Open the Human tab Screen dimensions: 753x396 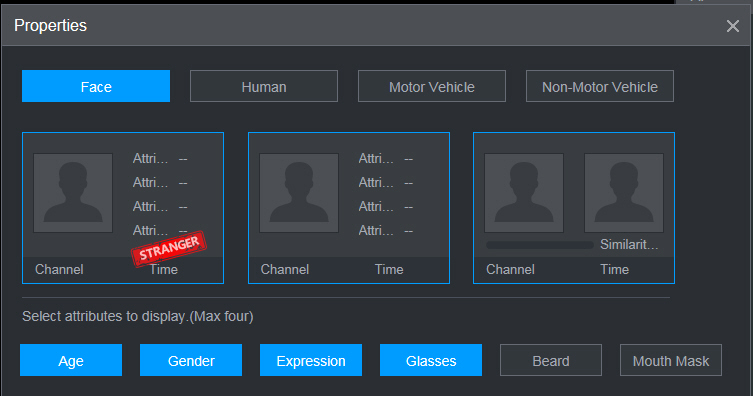(x=264, y=86)
